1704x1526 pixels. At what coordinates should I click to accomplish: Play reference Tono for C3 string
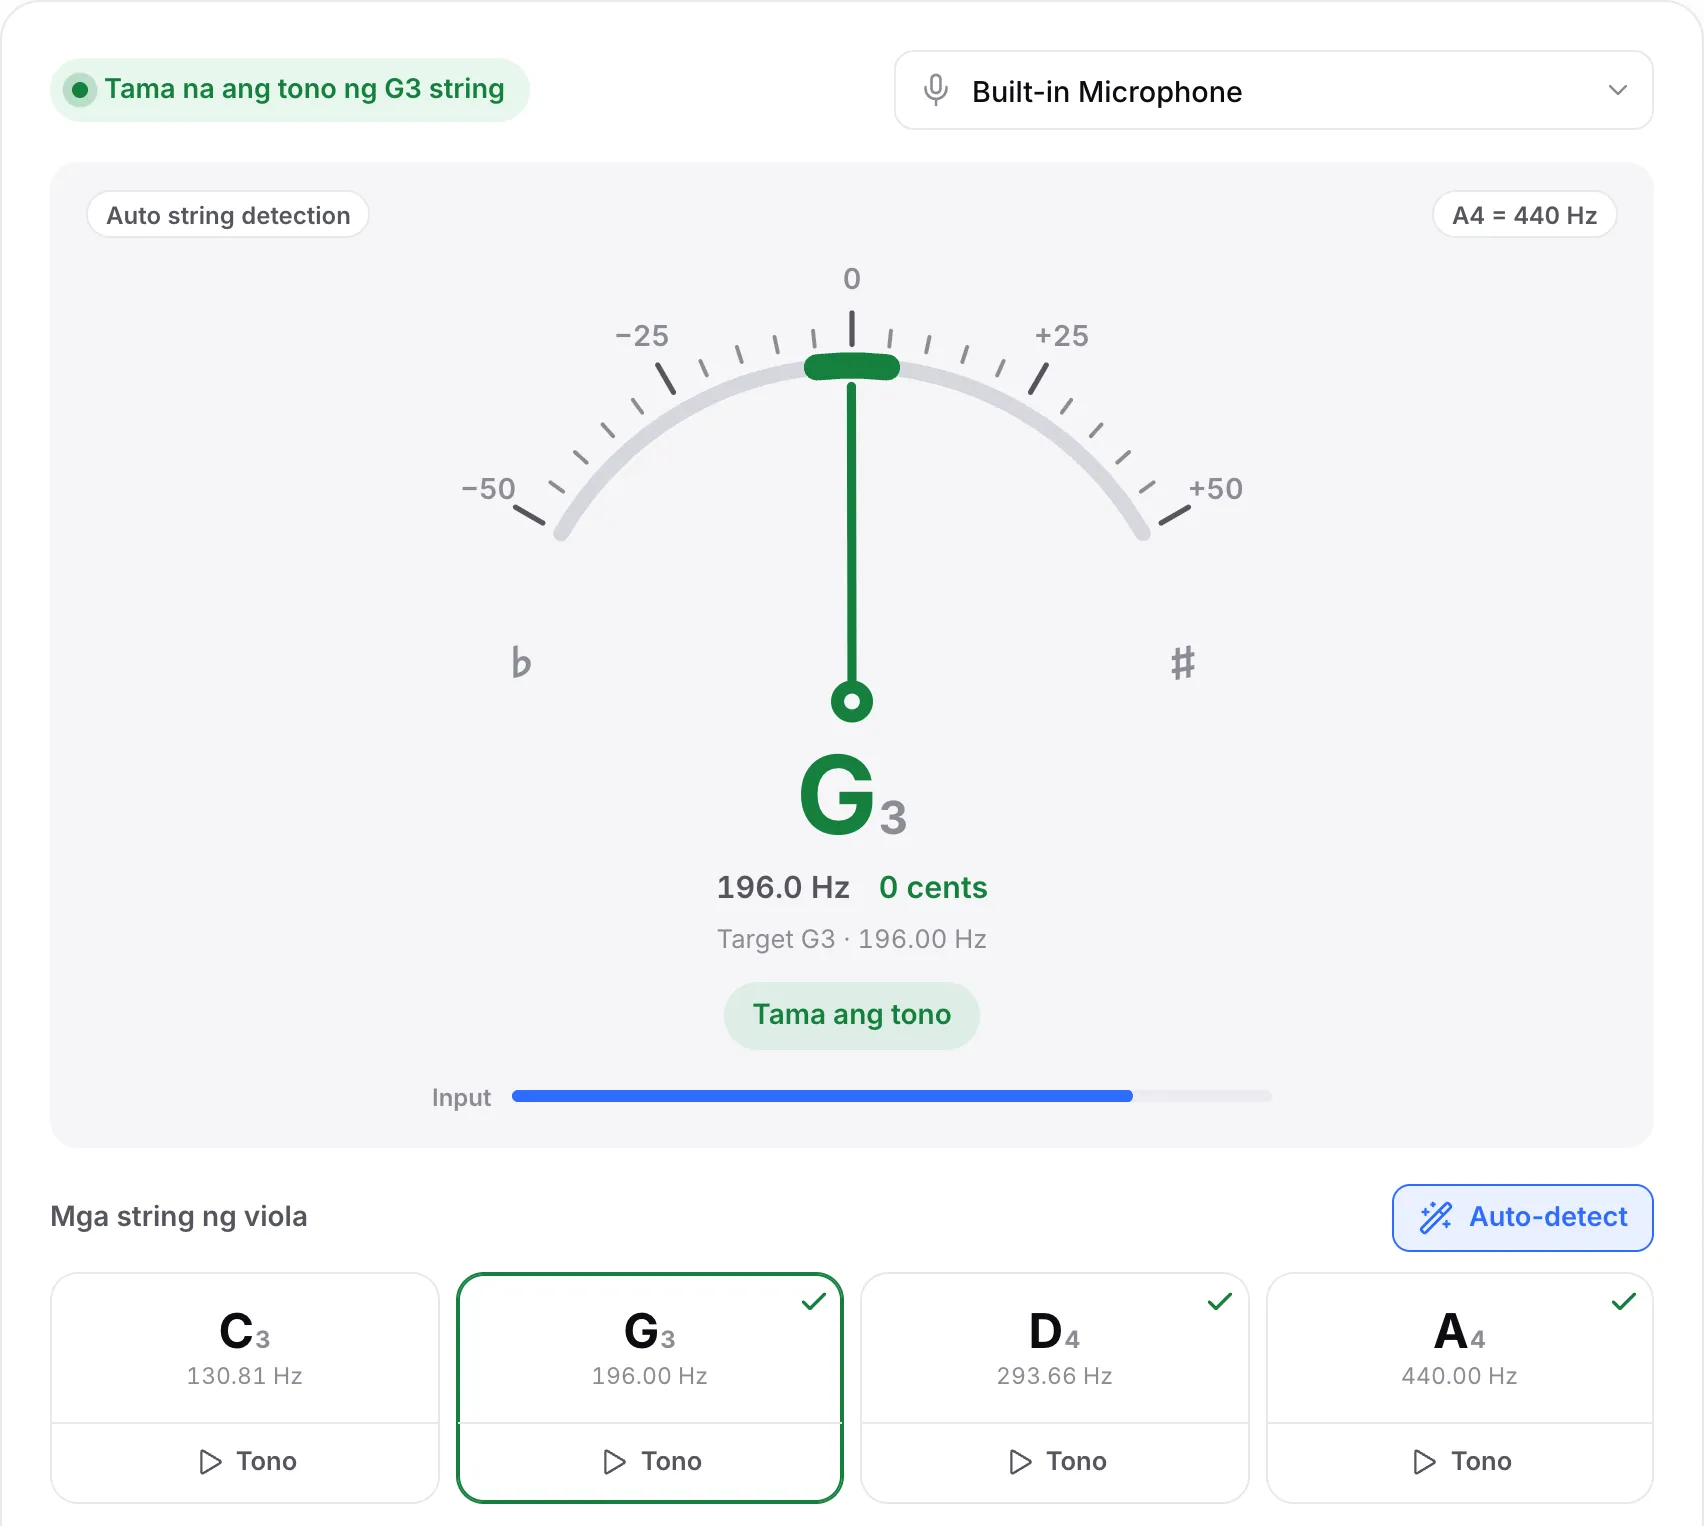(x=245, y=1462)
